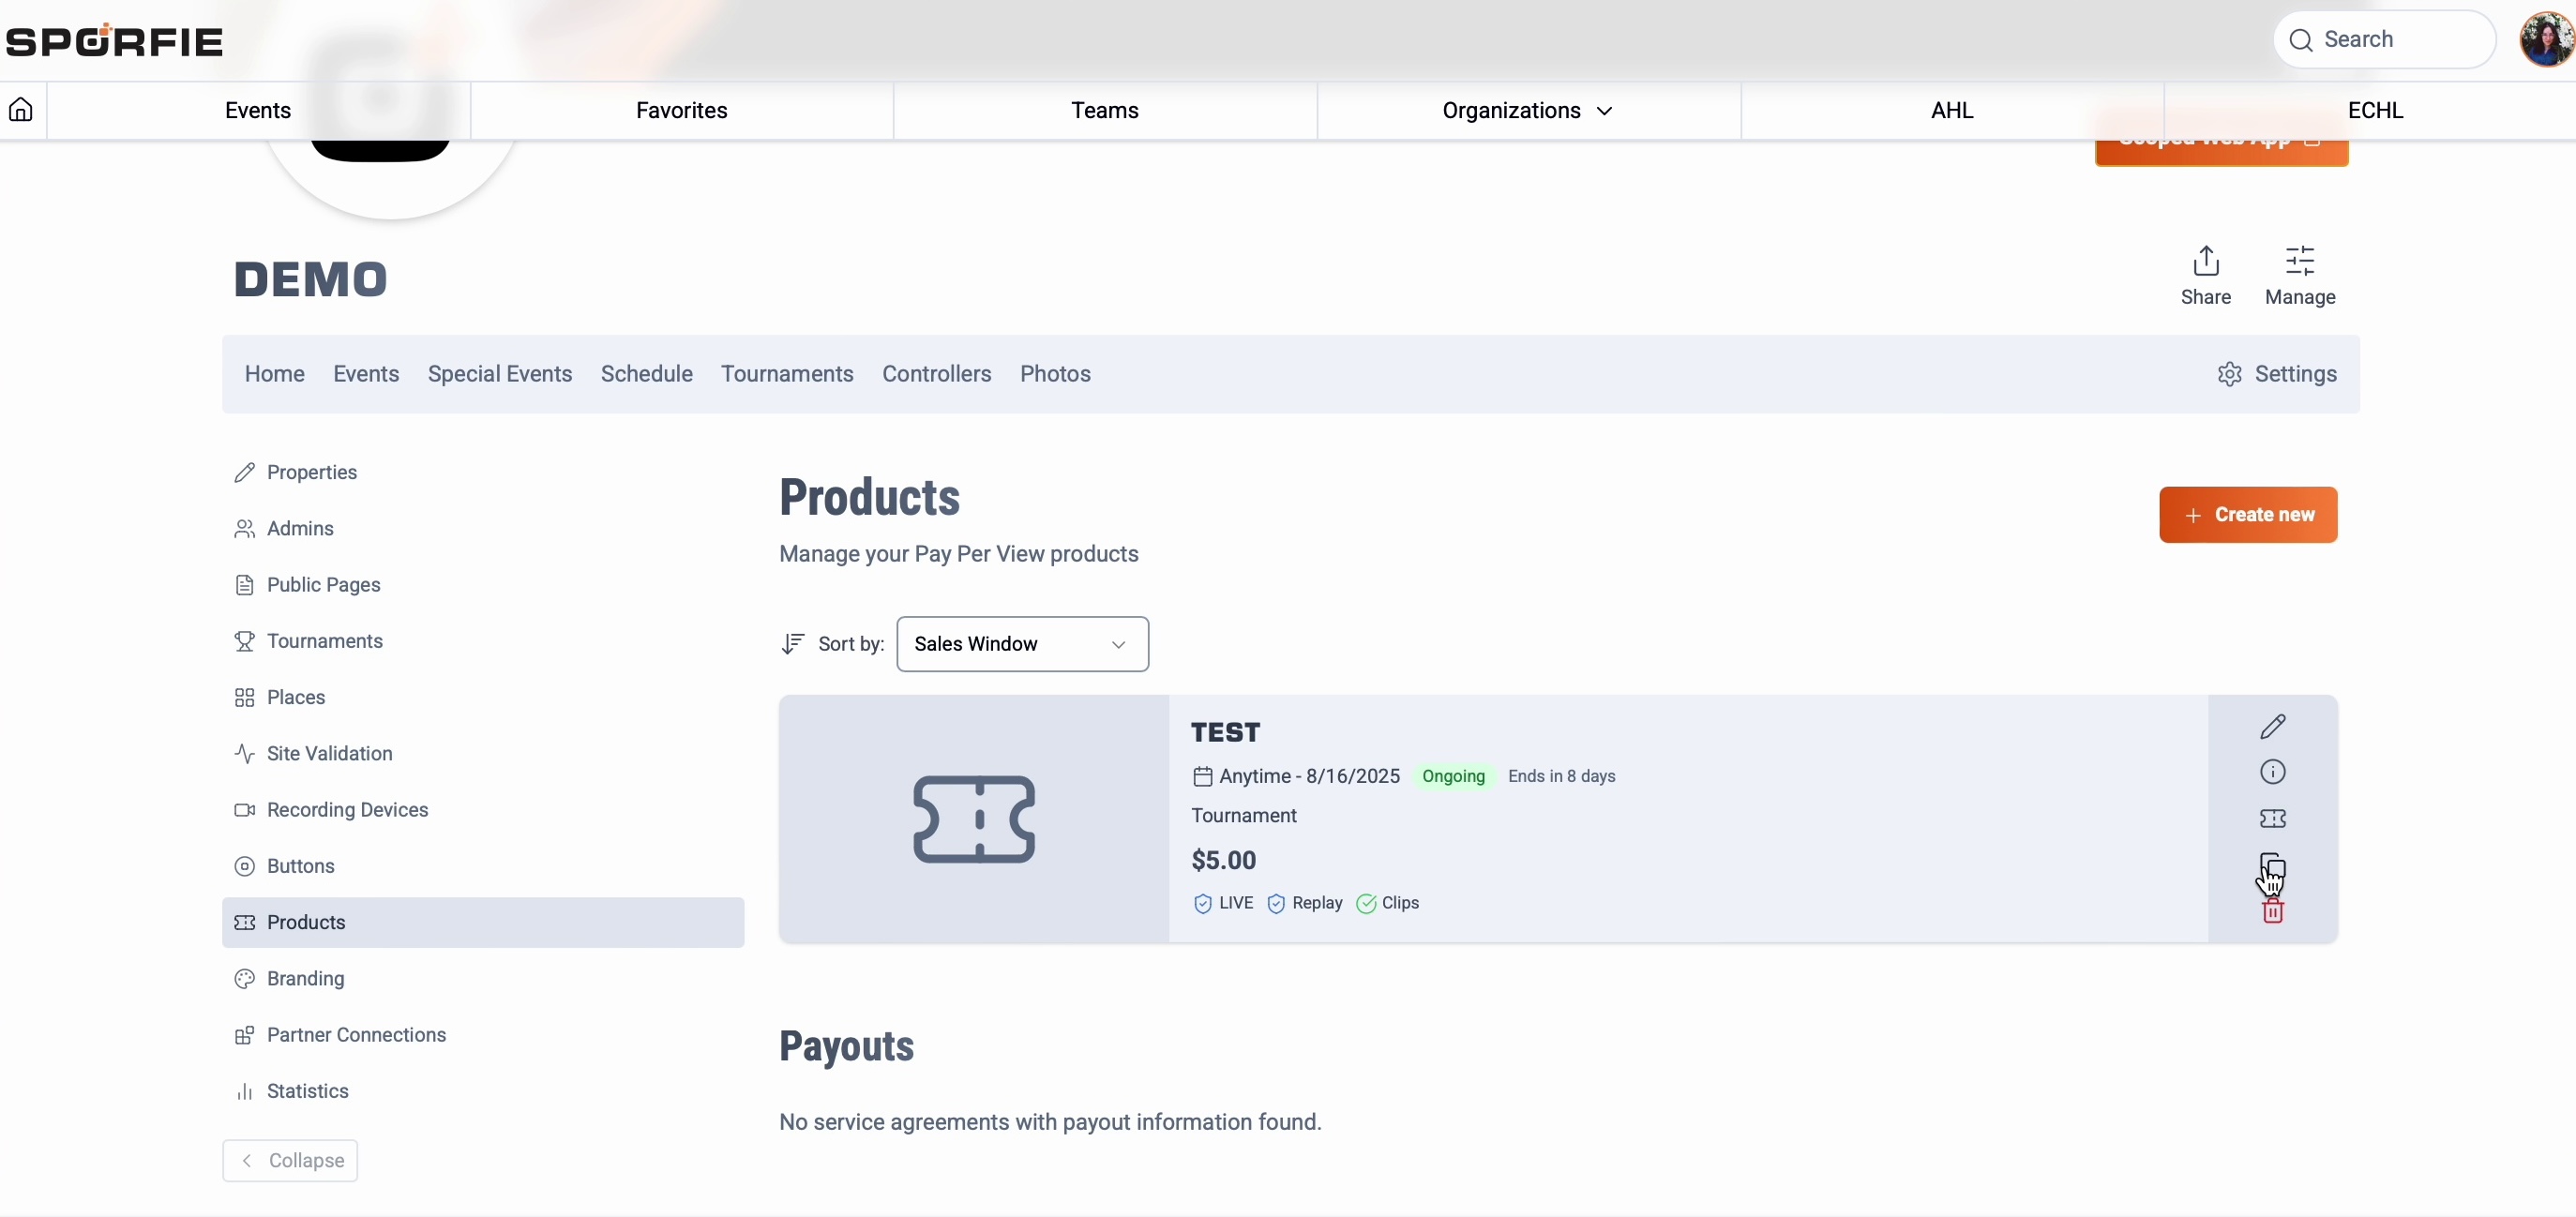Click the Create new button

[x=2247, y=515]
